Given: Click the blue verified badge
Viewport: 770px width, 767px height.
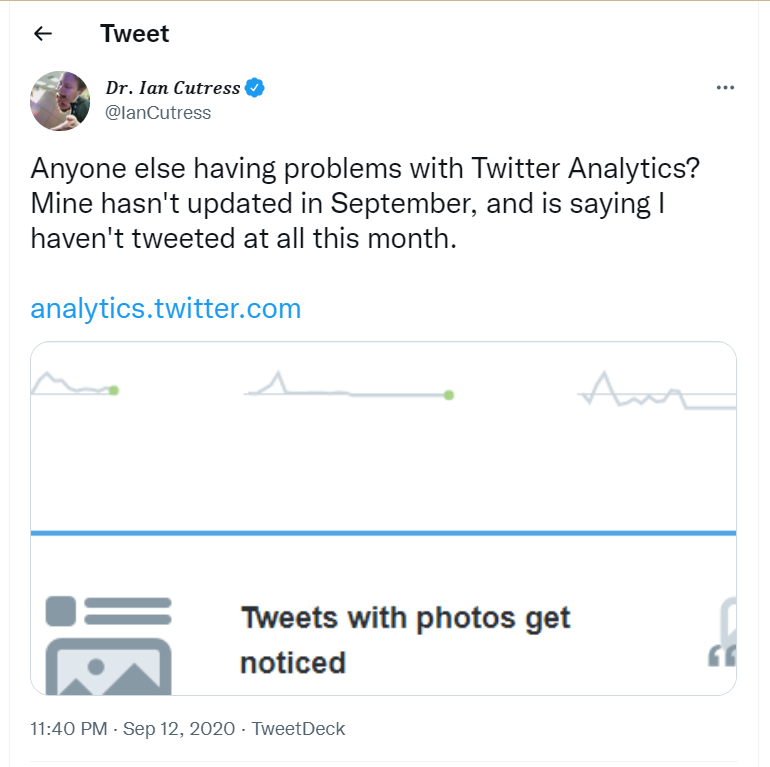Looking at the screenshot, I should [x=256, y=88].
